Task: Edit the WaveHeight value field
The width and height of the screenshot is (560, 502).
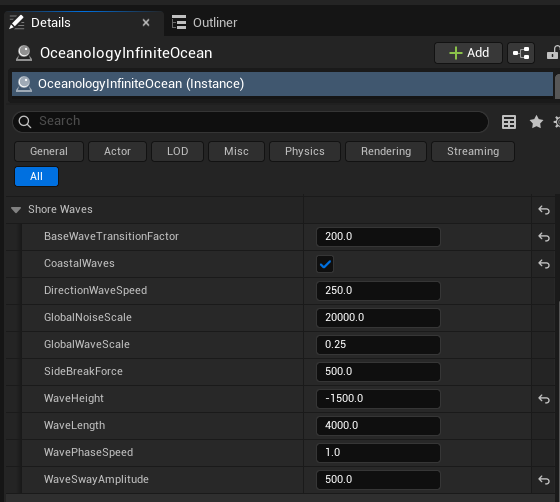Action: point(378,398)
